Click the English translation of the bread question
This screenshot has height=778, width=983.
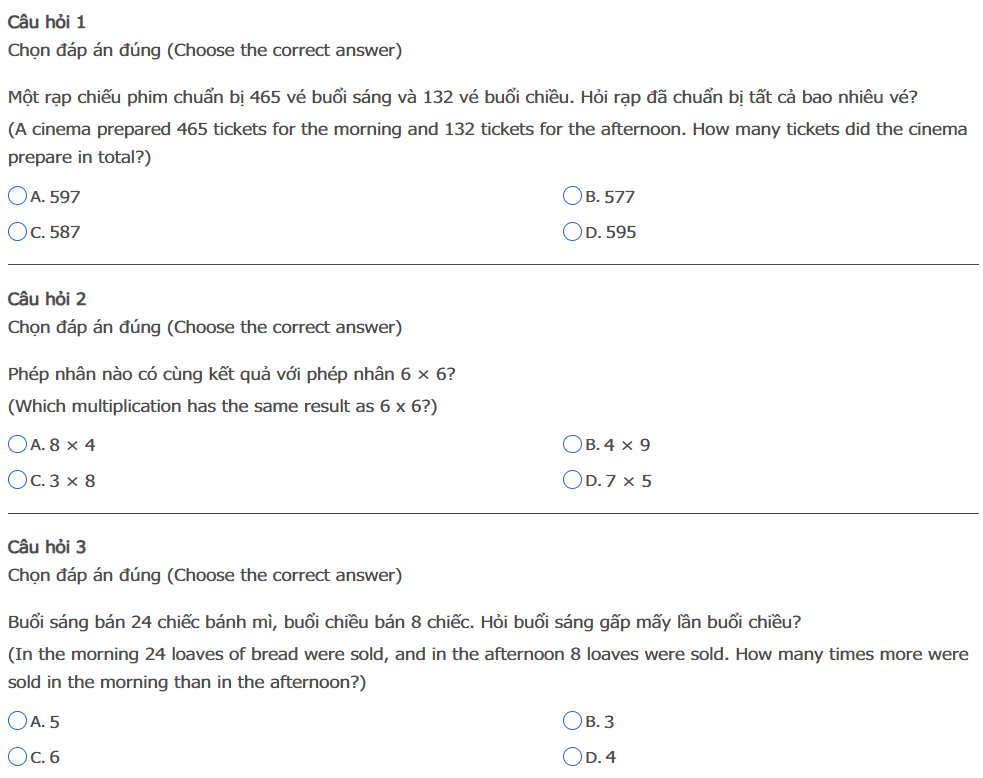pos(488,654)
